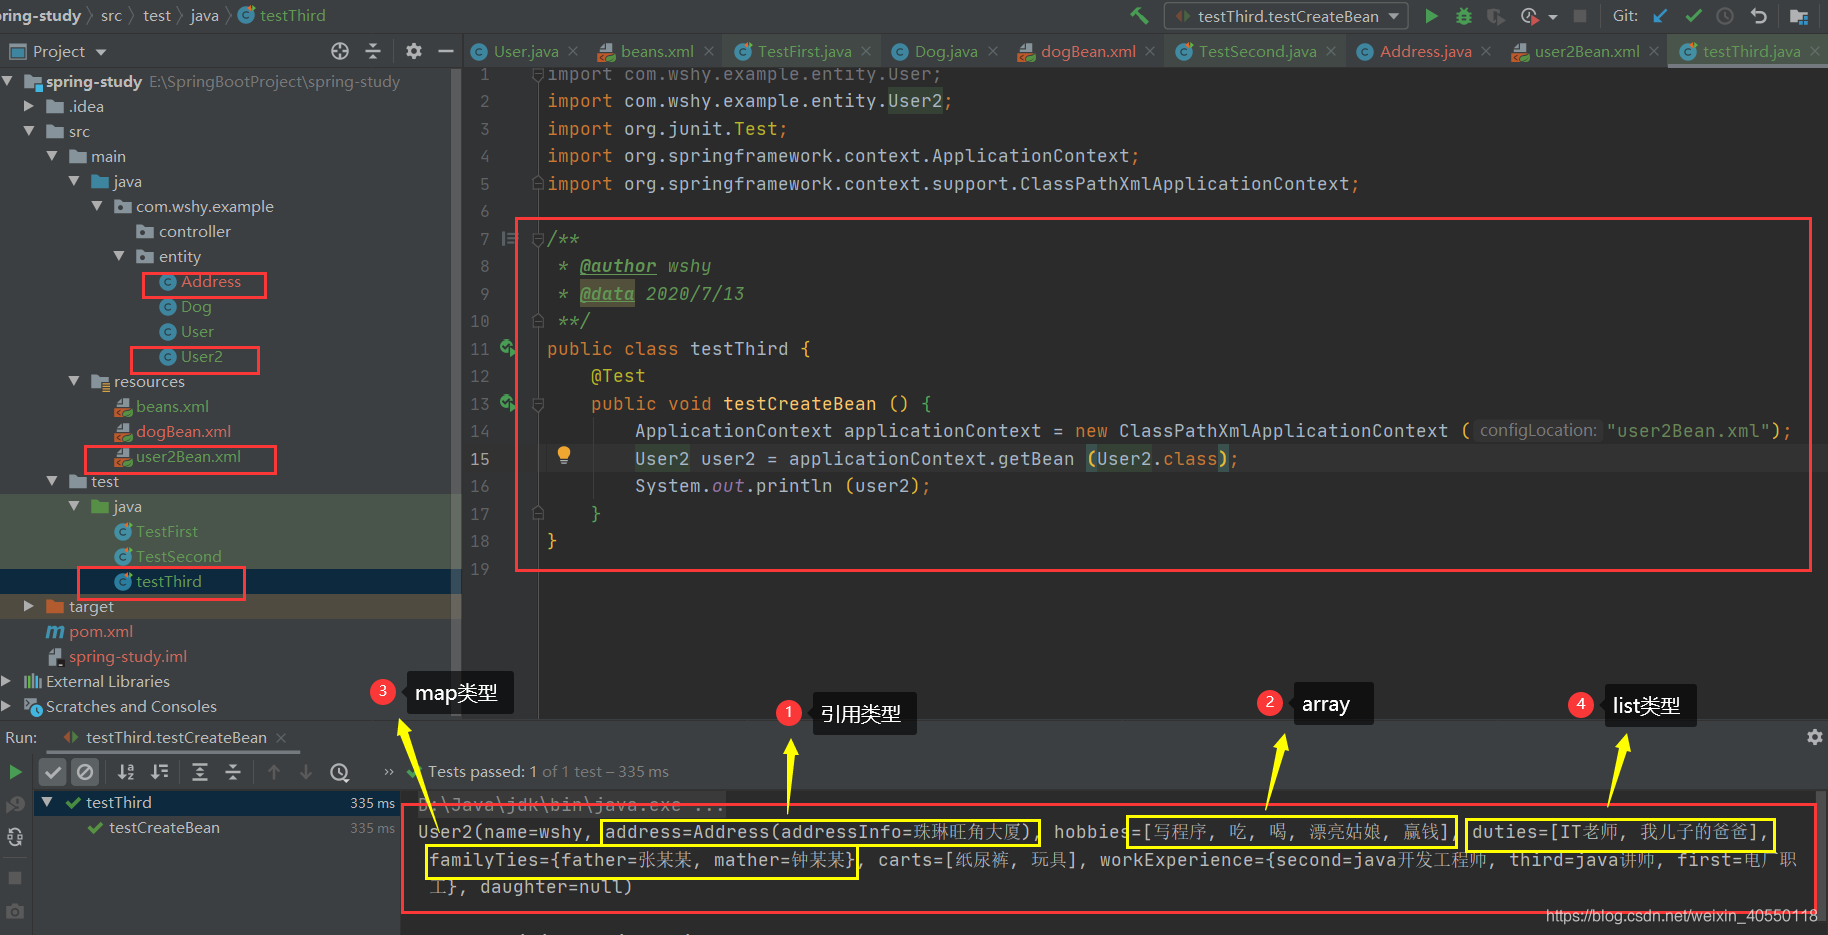Viewport: 1828px width, 935px height.
Task: Click the locate-file target icon in Project panel
Action: (340, 51)
